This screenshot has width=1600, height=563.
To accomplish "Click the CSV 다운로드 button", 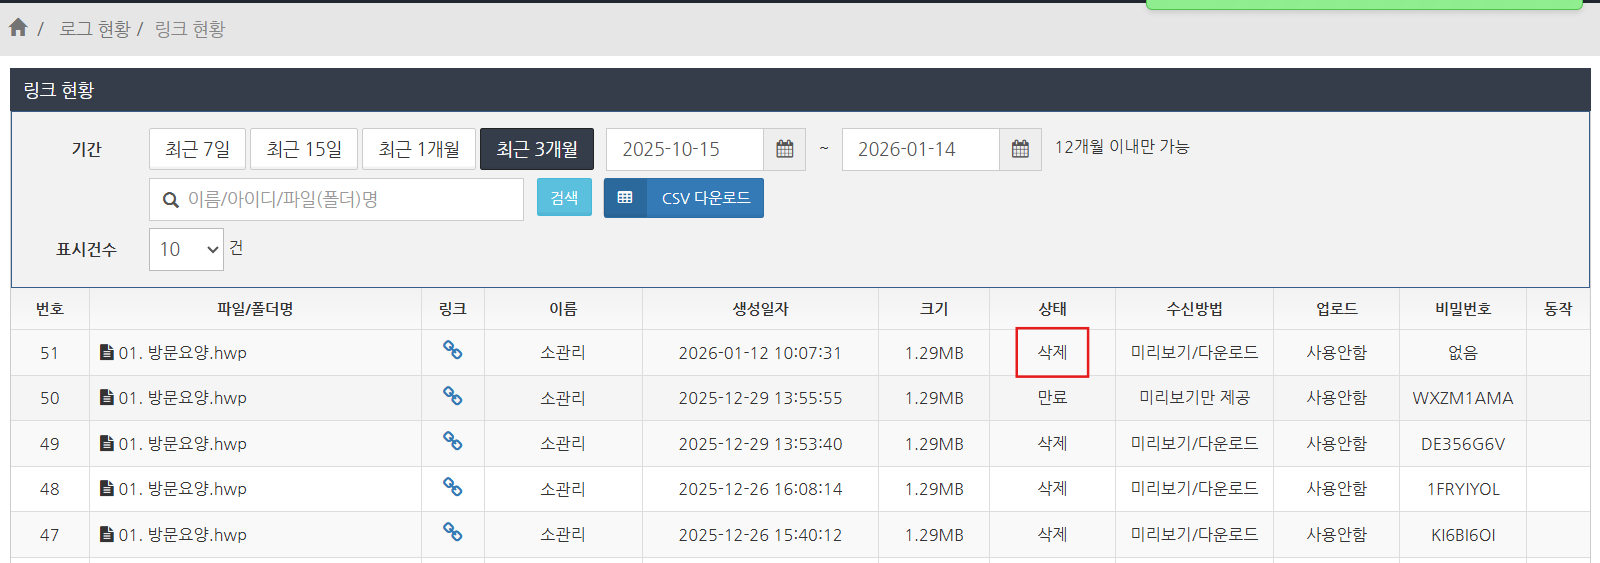I will tap(684, 198).
